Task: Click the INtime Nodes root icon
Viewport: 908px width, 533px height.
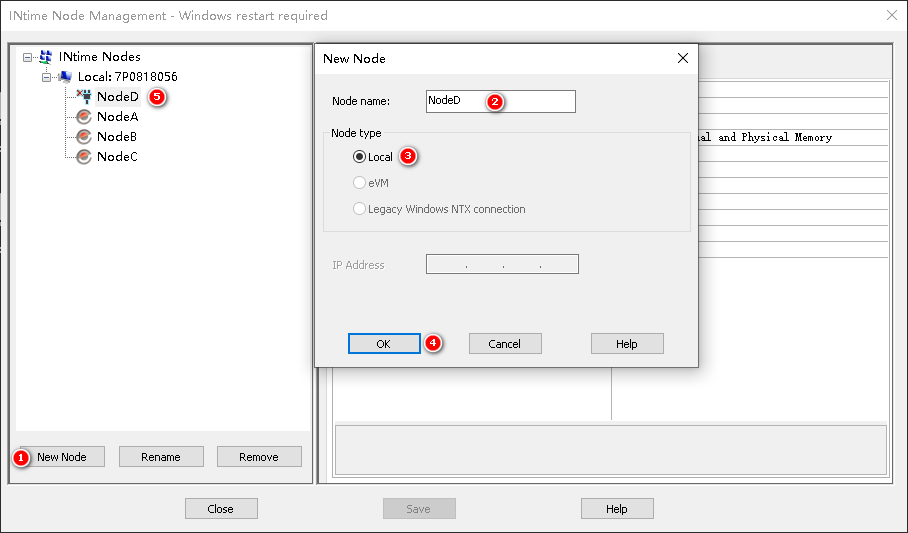Action: pos(46,57)
